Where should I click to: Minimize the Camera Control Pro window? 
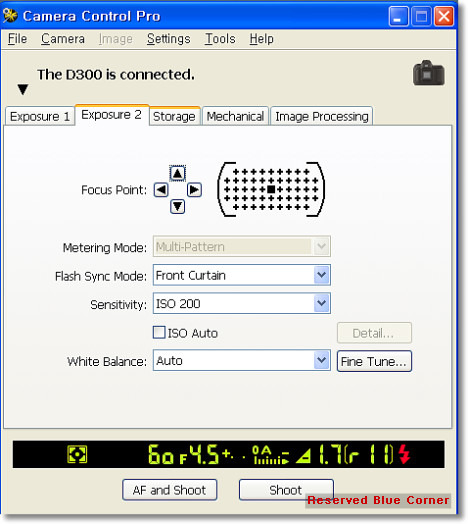click(x=398, y=16)
